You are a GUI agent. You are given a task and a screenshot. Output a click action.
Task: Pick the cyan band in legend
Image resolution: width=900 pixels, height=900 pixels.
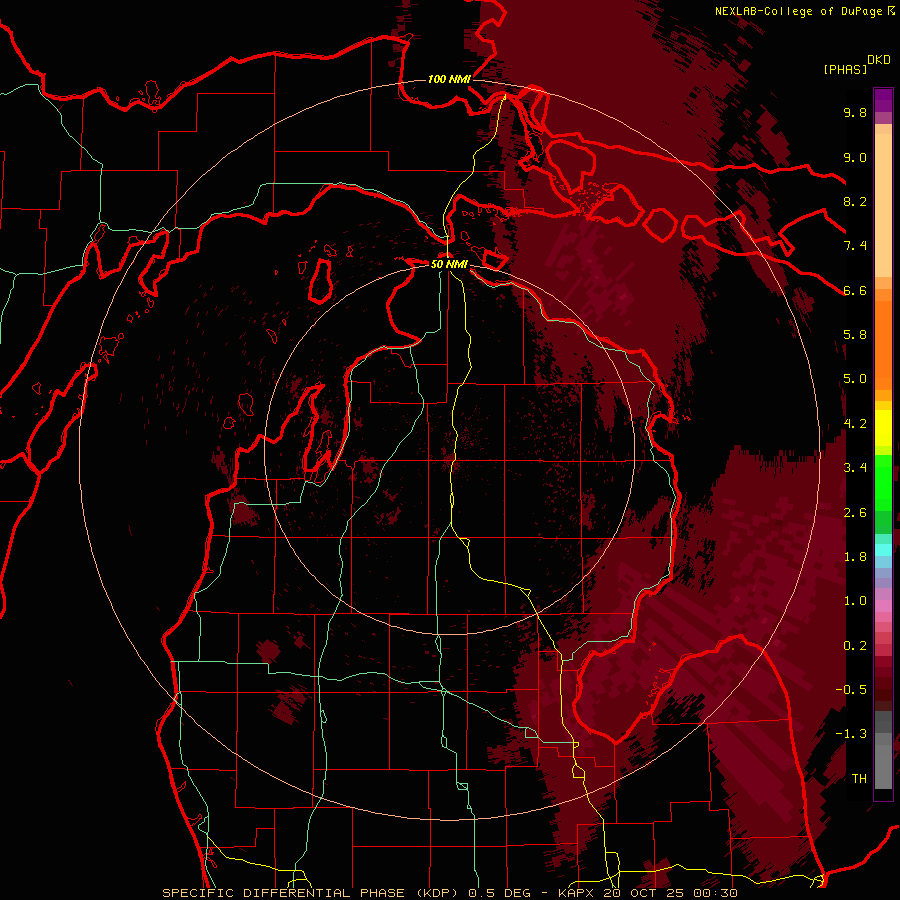click(883, 550)
